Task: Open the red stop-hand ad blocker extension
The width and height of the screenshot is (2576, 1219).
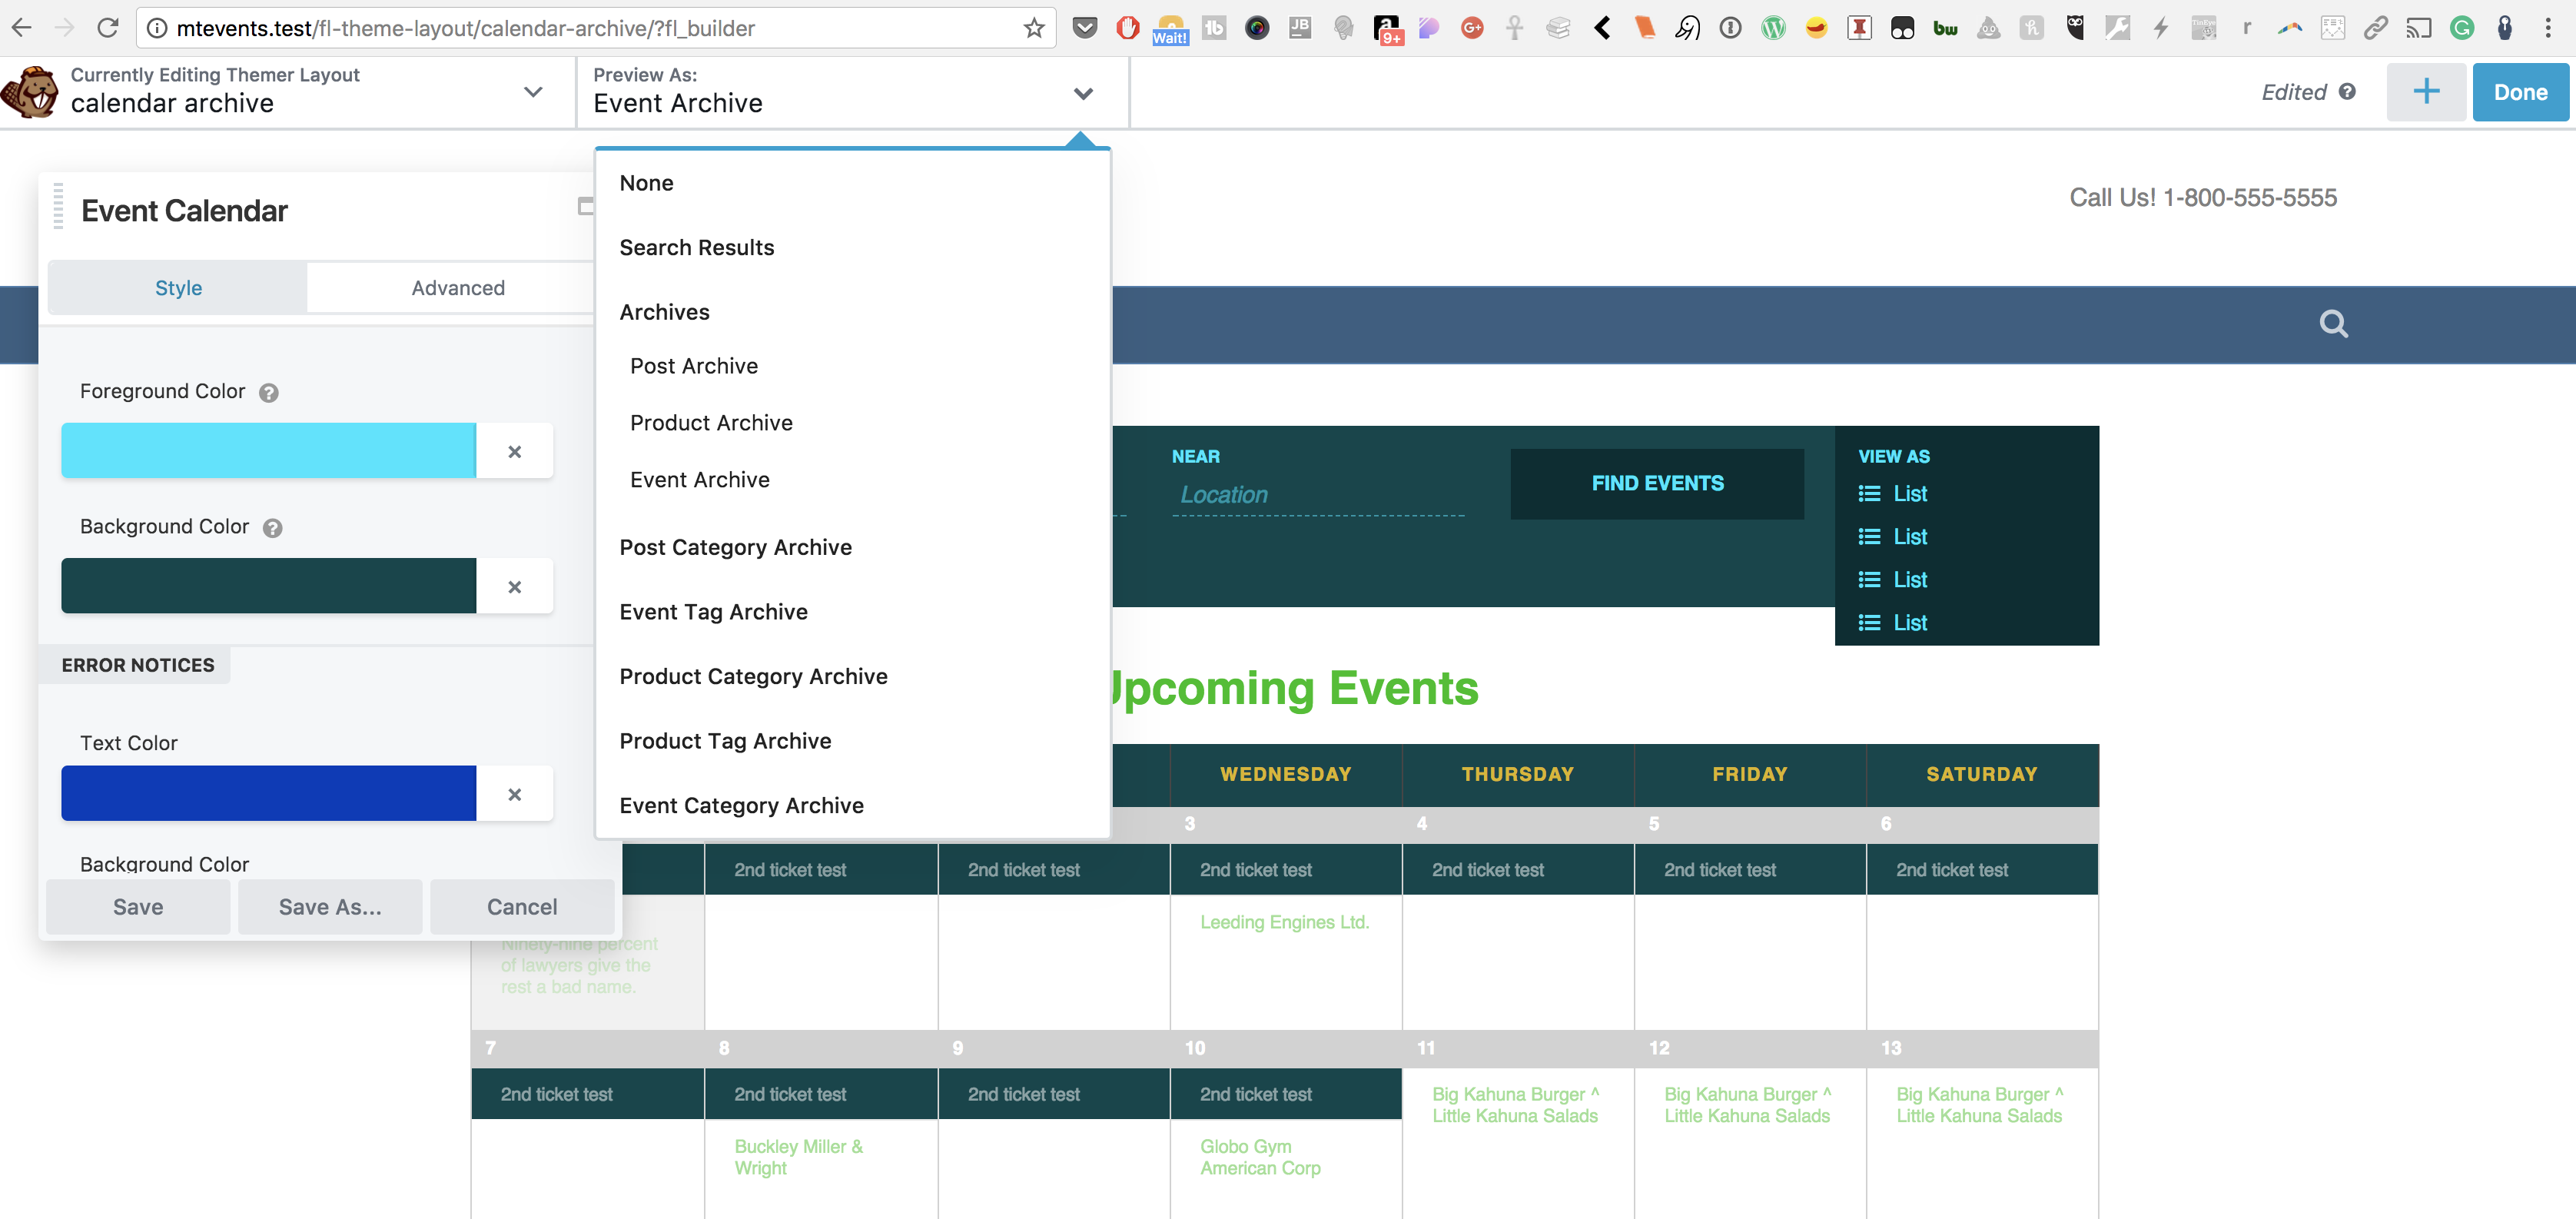Action: pos(1128,28)
